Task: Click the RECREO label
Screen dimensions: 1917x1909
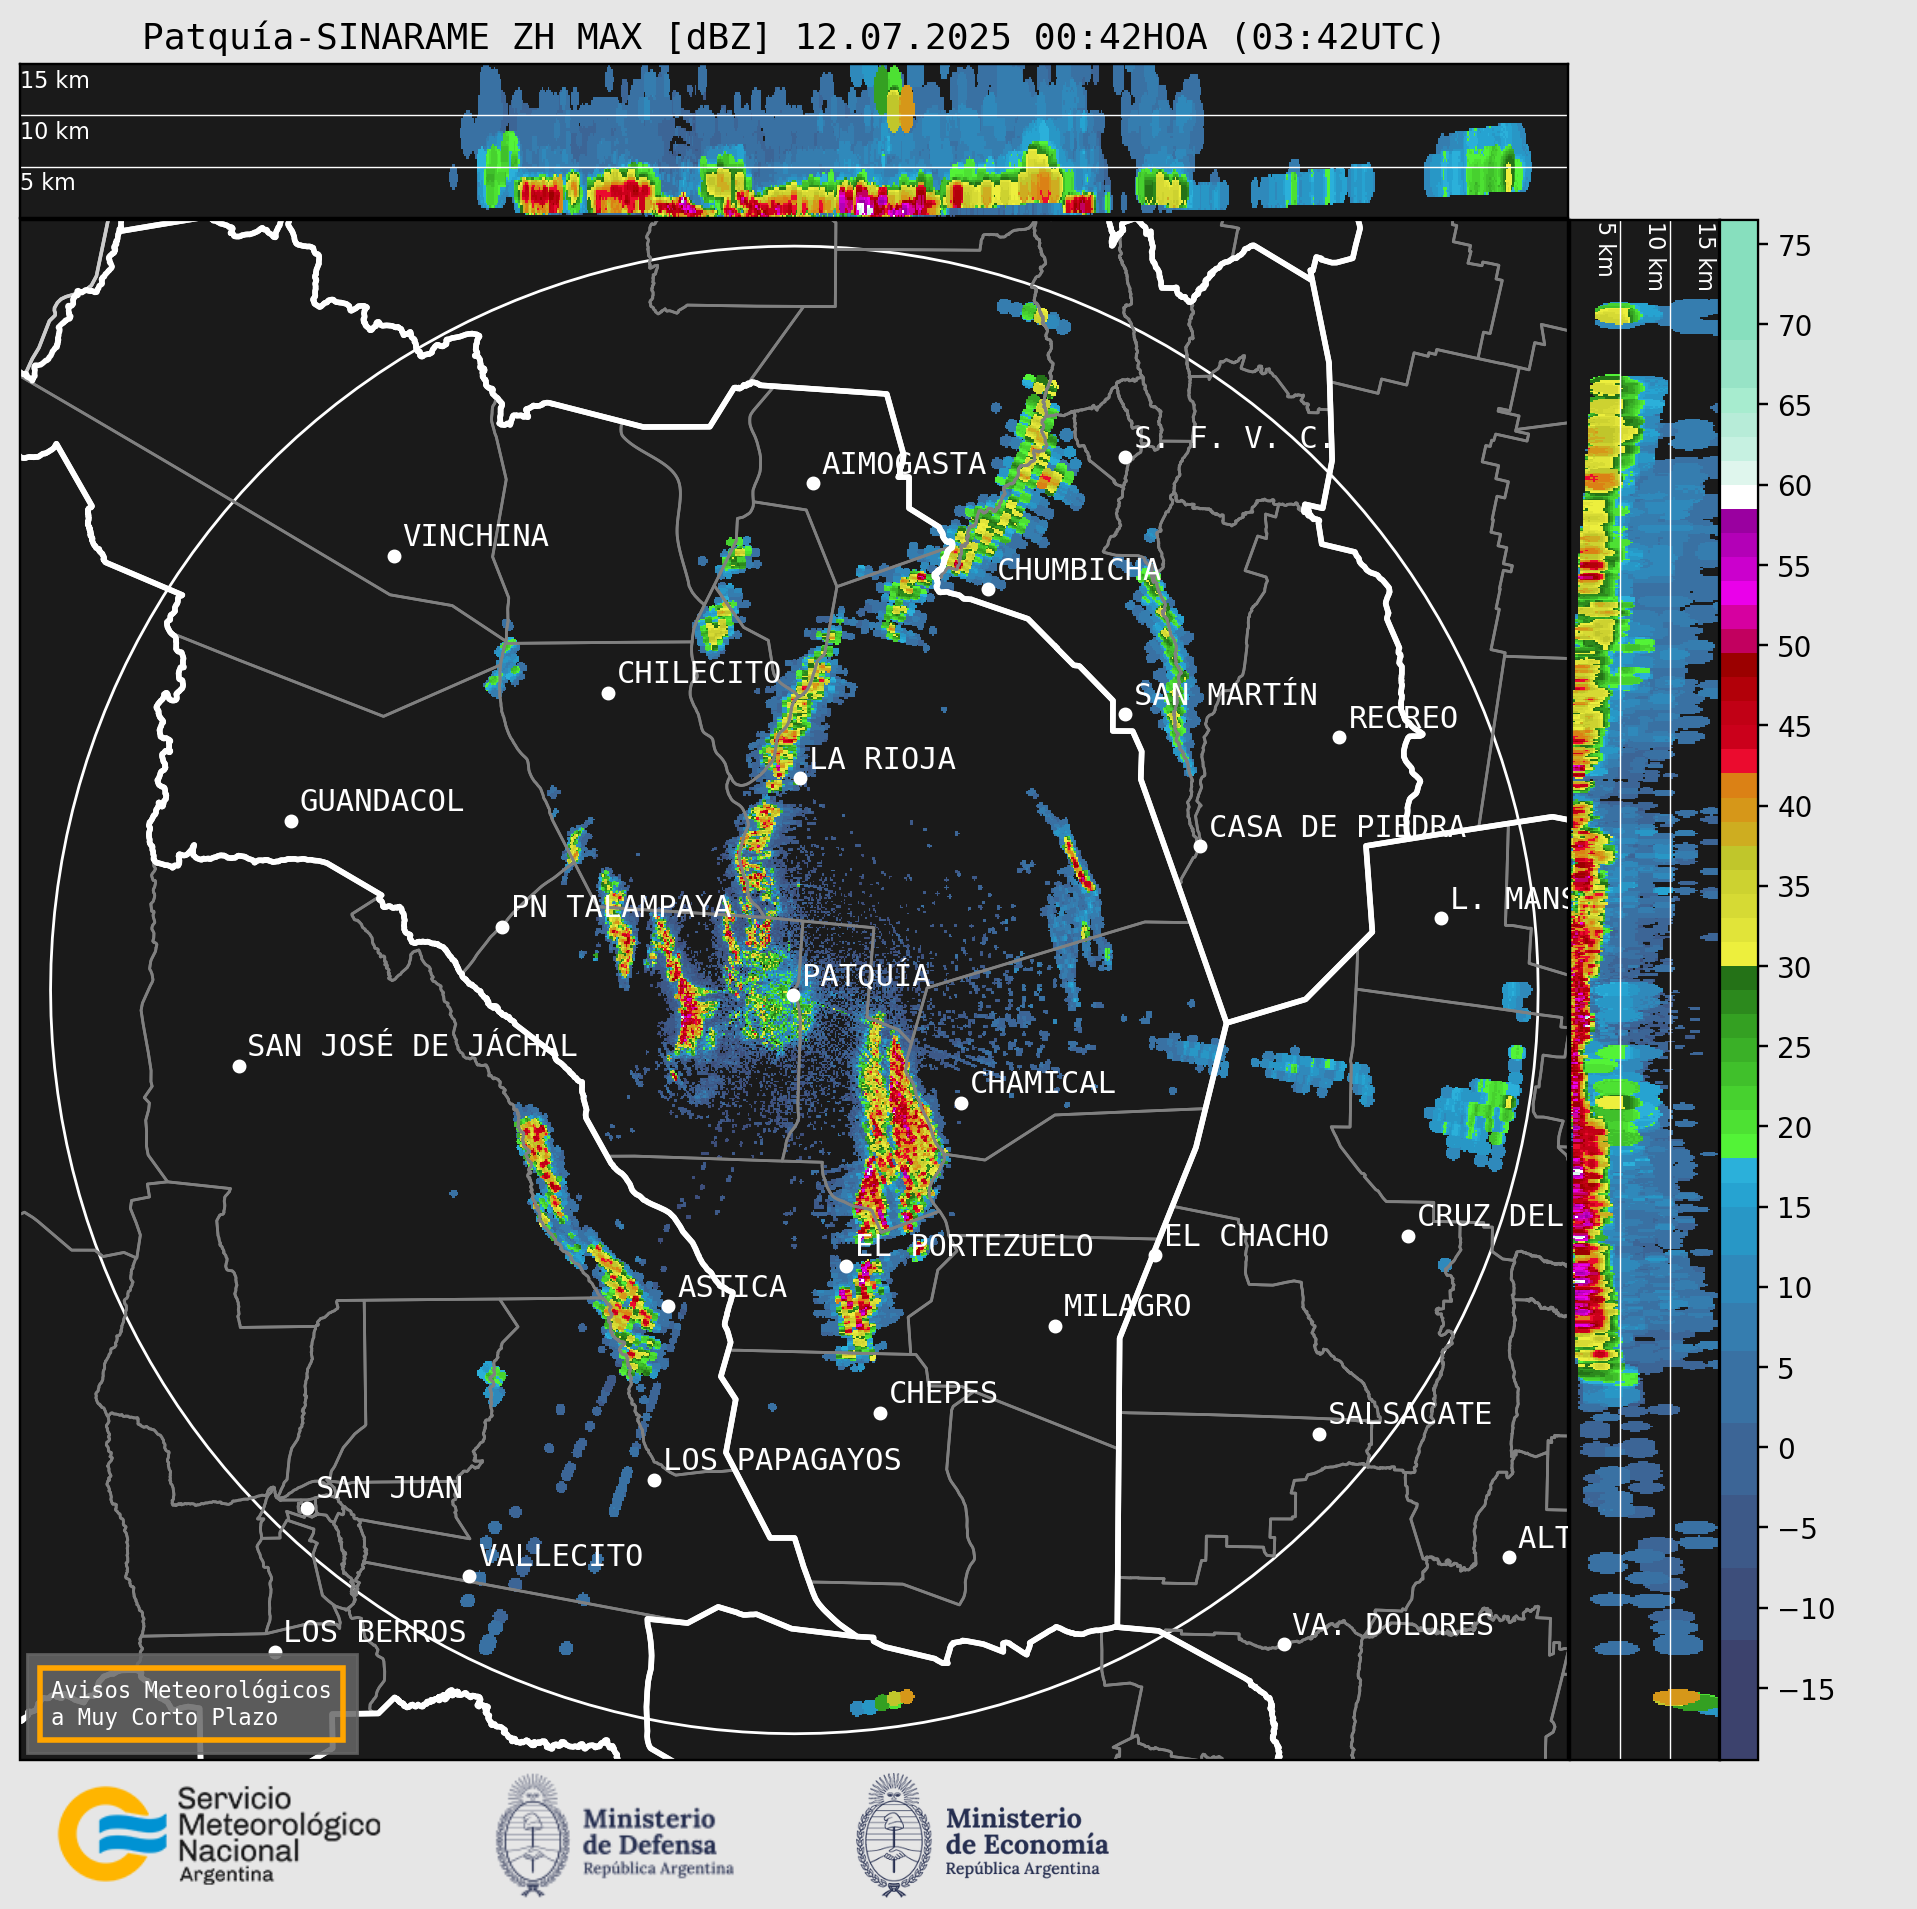Action: (x=1403, y=718)
